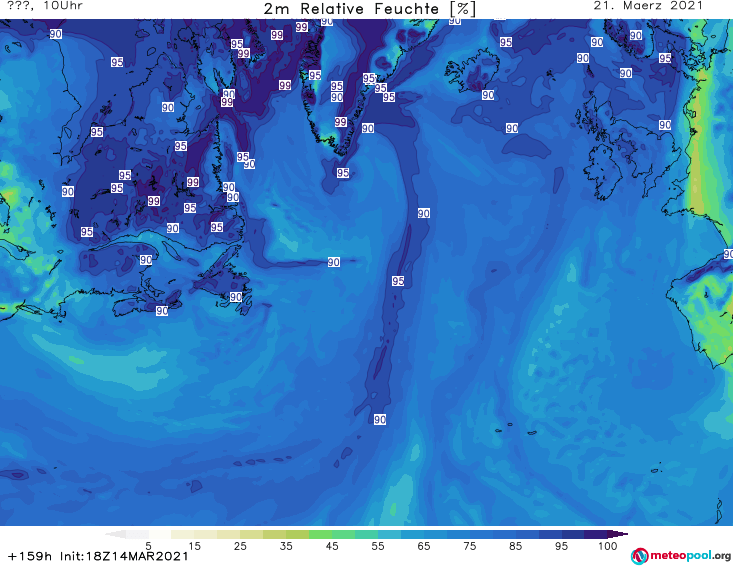Click the legend value label 55
Viewport: 733px width, 566px height.
click(x=377, y=545)
